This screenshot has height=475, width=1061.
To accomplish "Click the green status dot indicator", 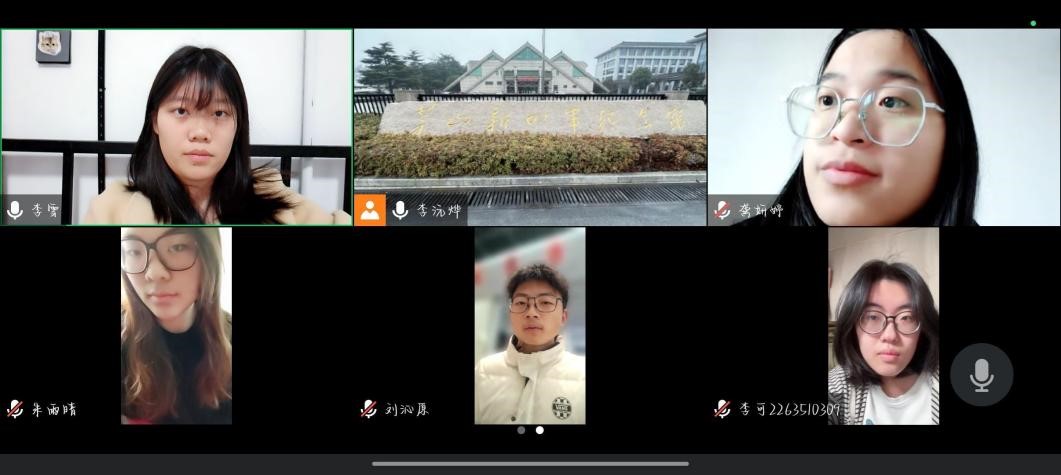I will point(1033,23).
